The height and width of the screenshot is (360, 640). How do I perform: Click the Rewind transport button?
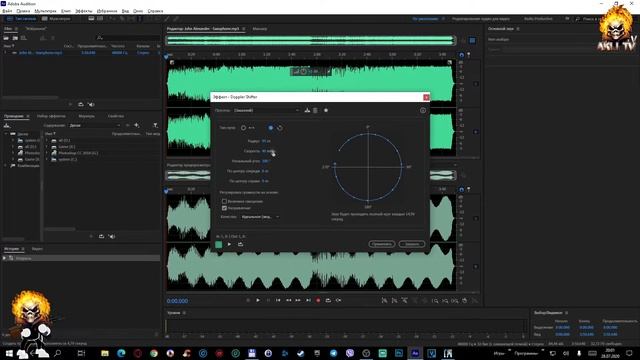(x=288, y=300)
